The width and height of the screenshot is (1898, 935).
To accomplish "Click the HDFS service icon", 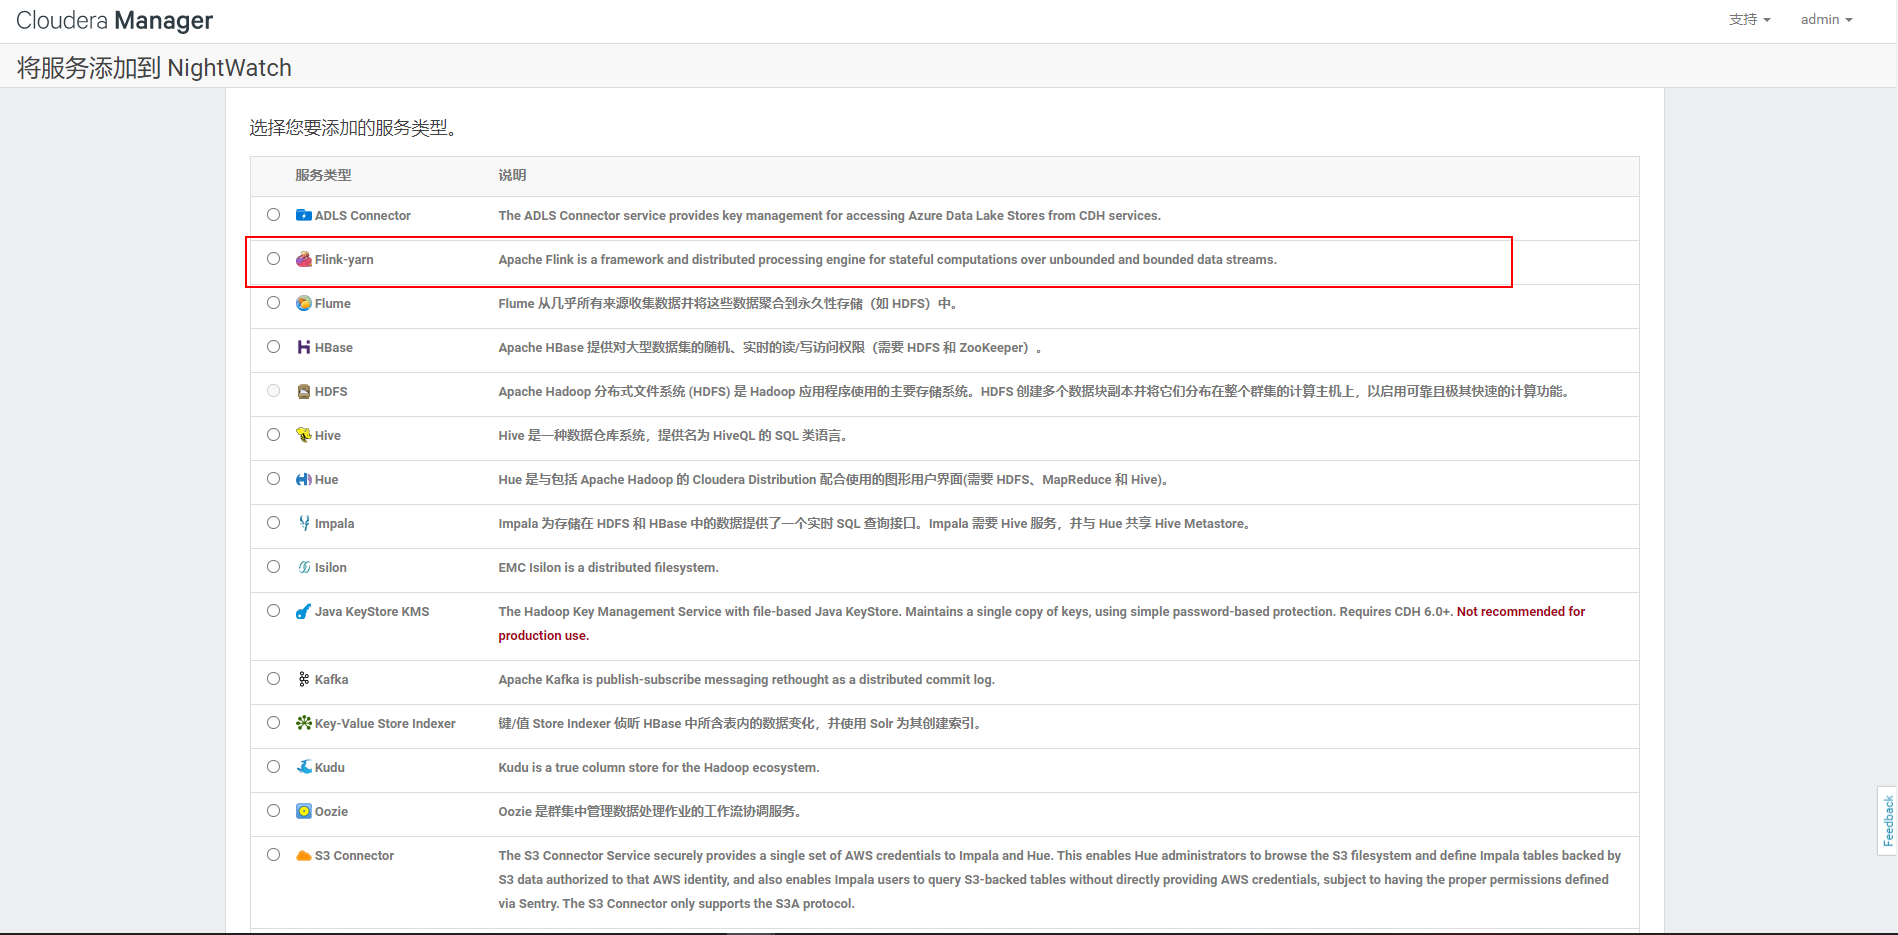I will click(304, 391).
